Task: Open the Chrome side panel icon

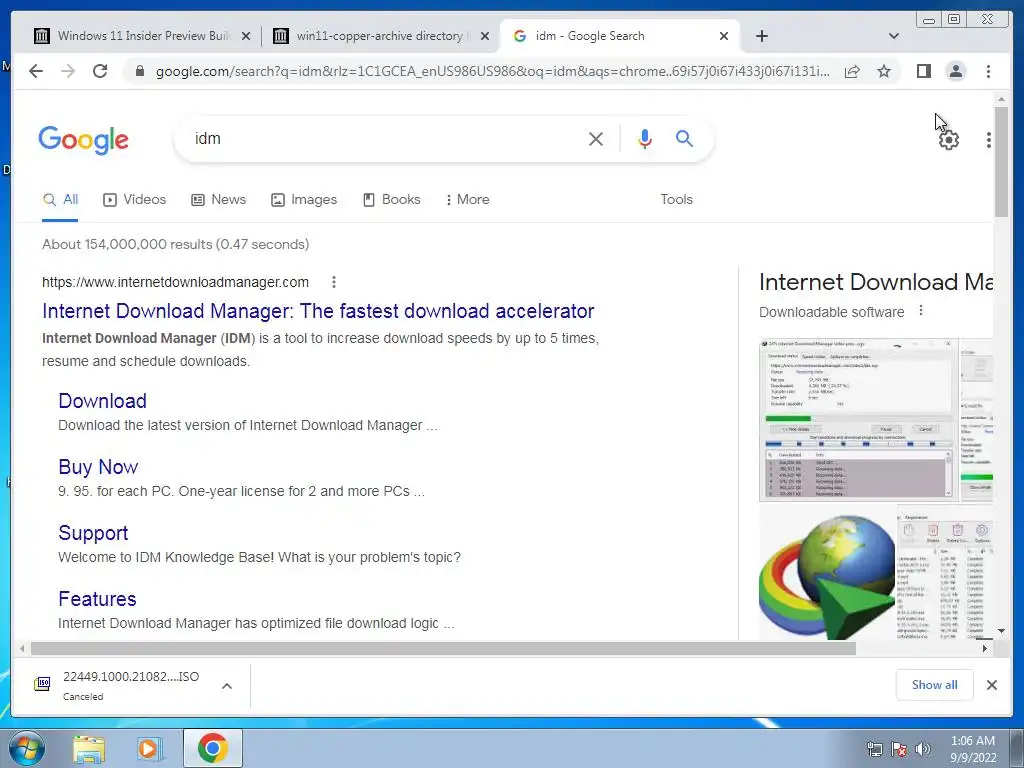Action: (923, 71)
